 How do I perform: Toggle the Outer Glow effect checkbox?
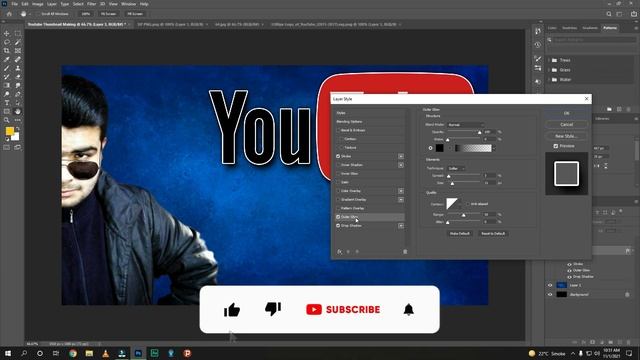(338, 217)
